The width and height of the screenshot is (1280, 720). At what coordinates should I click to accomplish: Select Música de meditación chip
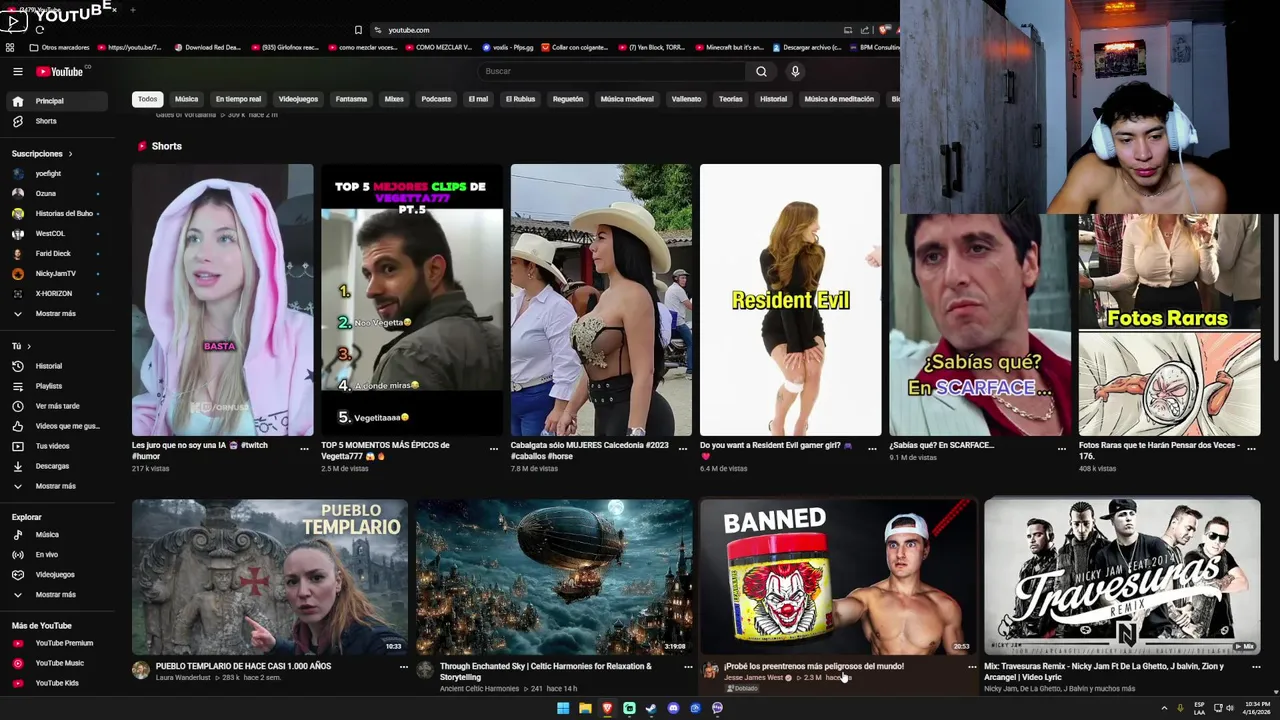[839, 99]
